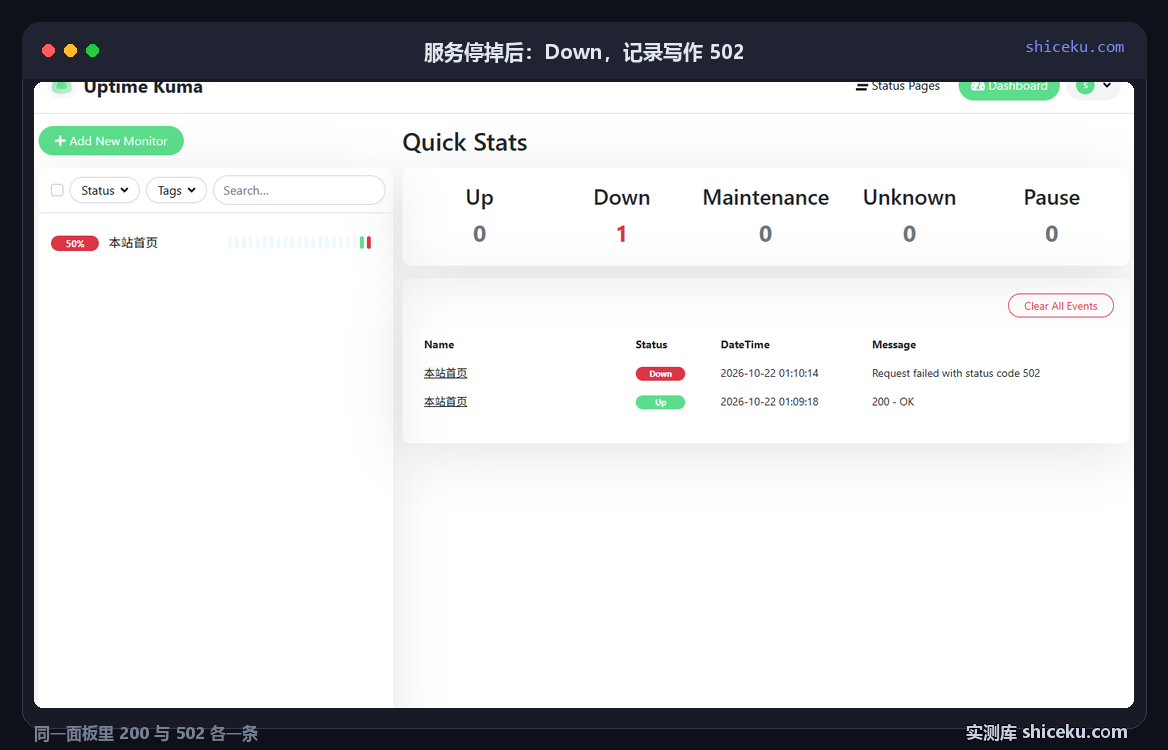Viewport: 1168px width, 750px height.
Task: Click the Uptime Kuma logo icon
Action: tap(62, 89)
